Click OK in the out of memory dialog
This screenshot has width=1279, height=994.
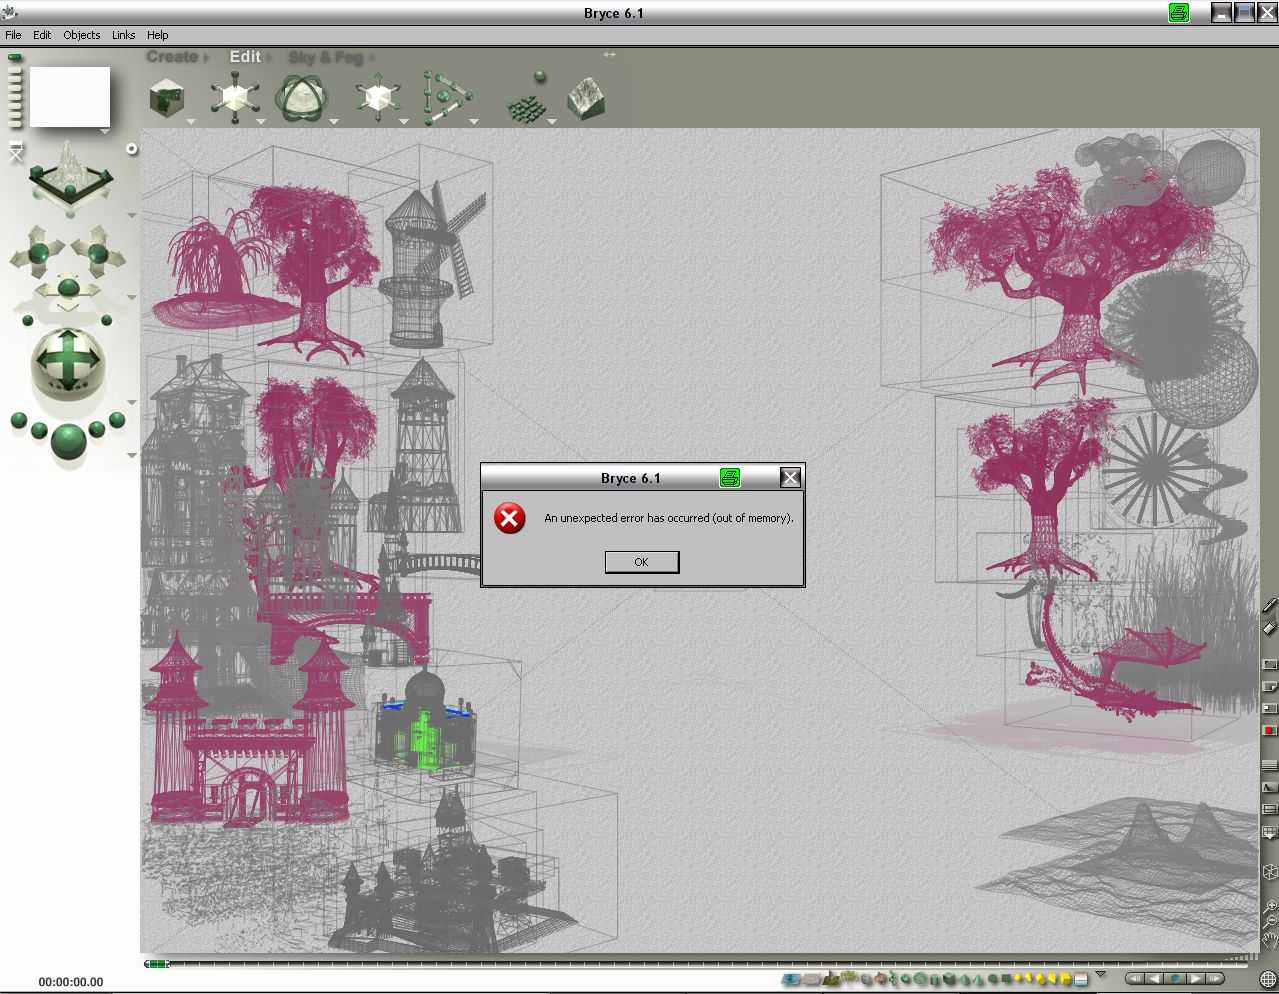642,562
